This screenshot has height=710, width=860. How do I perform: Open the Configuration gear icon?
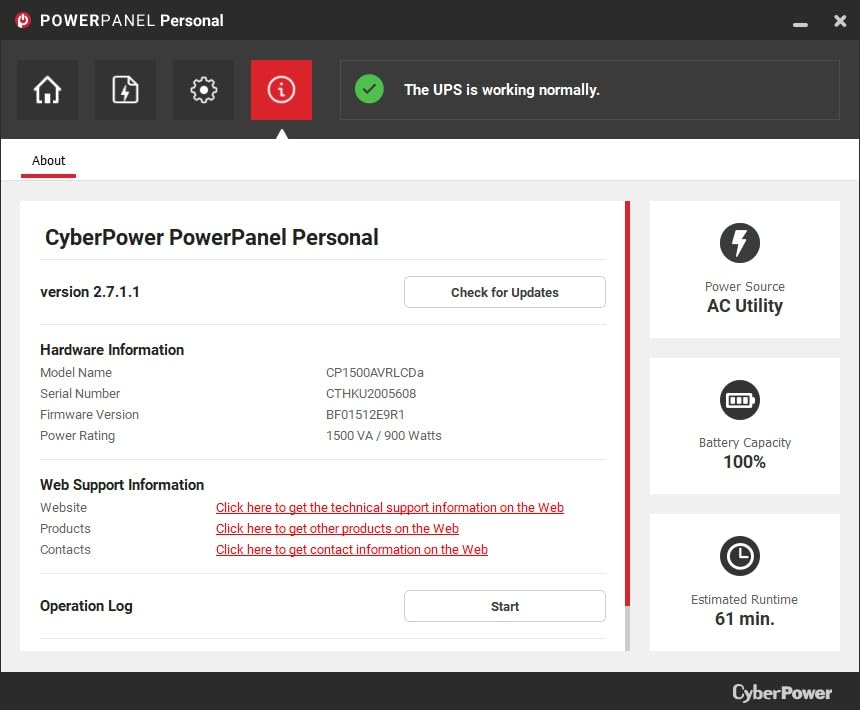[203, 90]
